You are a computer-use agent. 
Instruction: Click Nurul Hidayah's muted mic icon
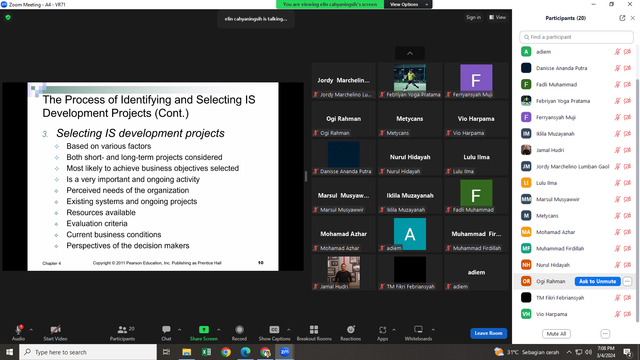(x=617, y=265)
